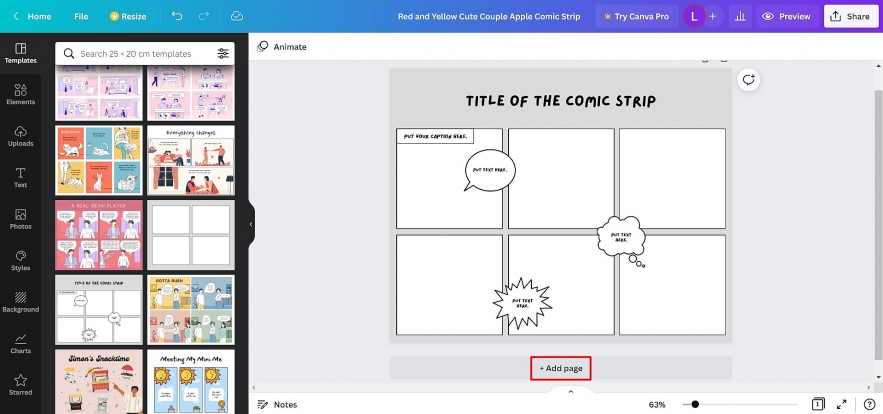Click the Share button
Screen dimensions: 883x414
click(x=848, y=16)
